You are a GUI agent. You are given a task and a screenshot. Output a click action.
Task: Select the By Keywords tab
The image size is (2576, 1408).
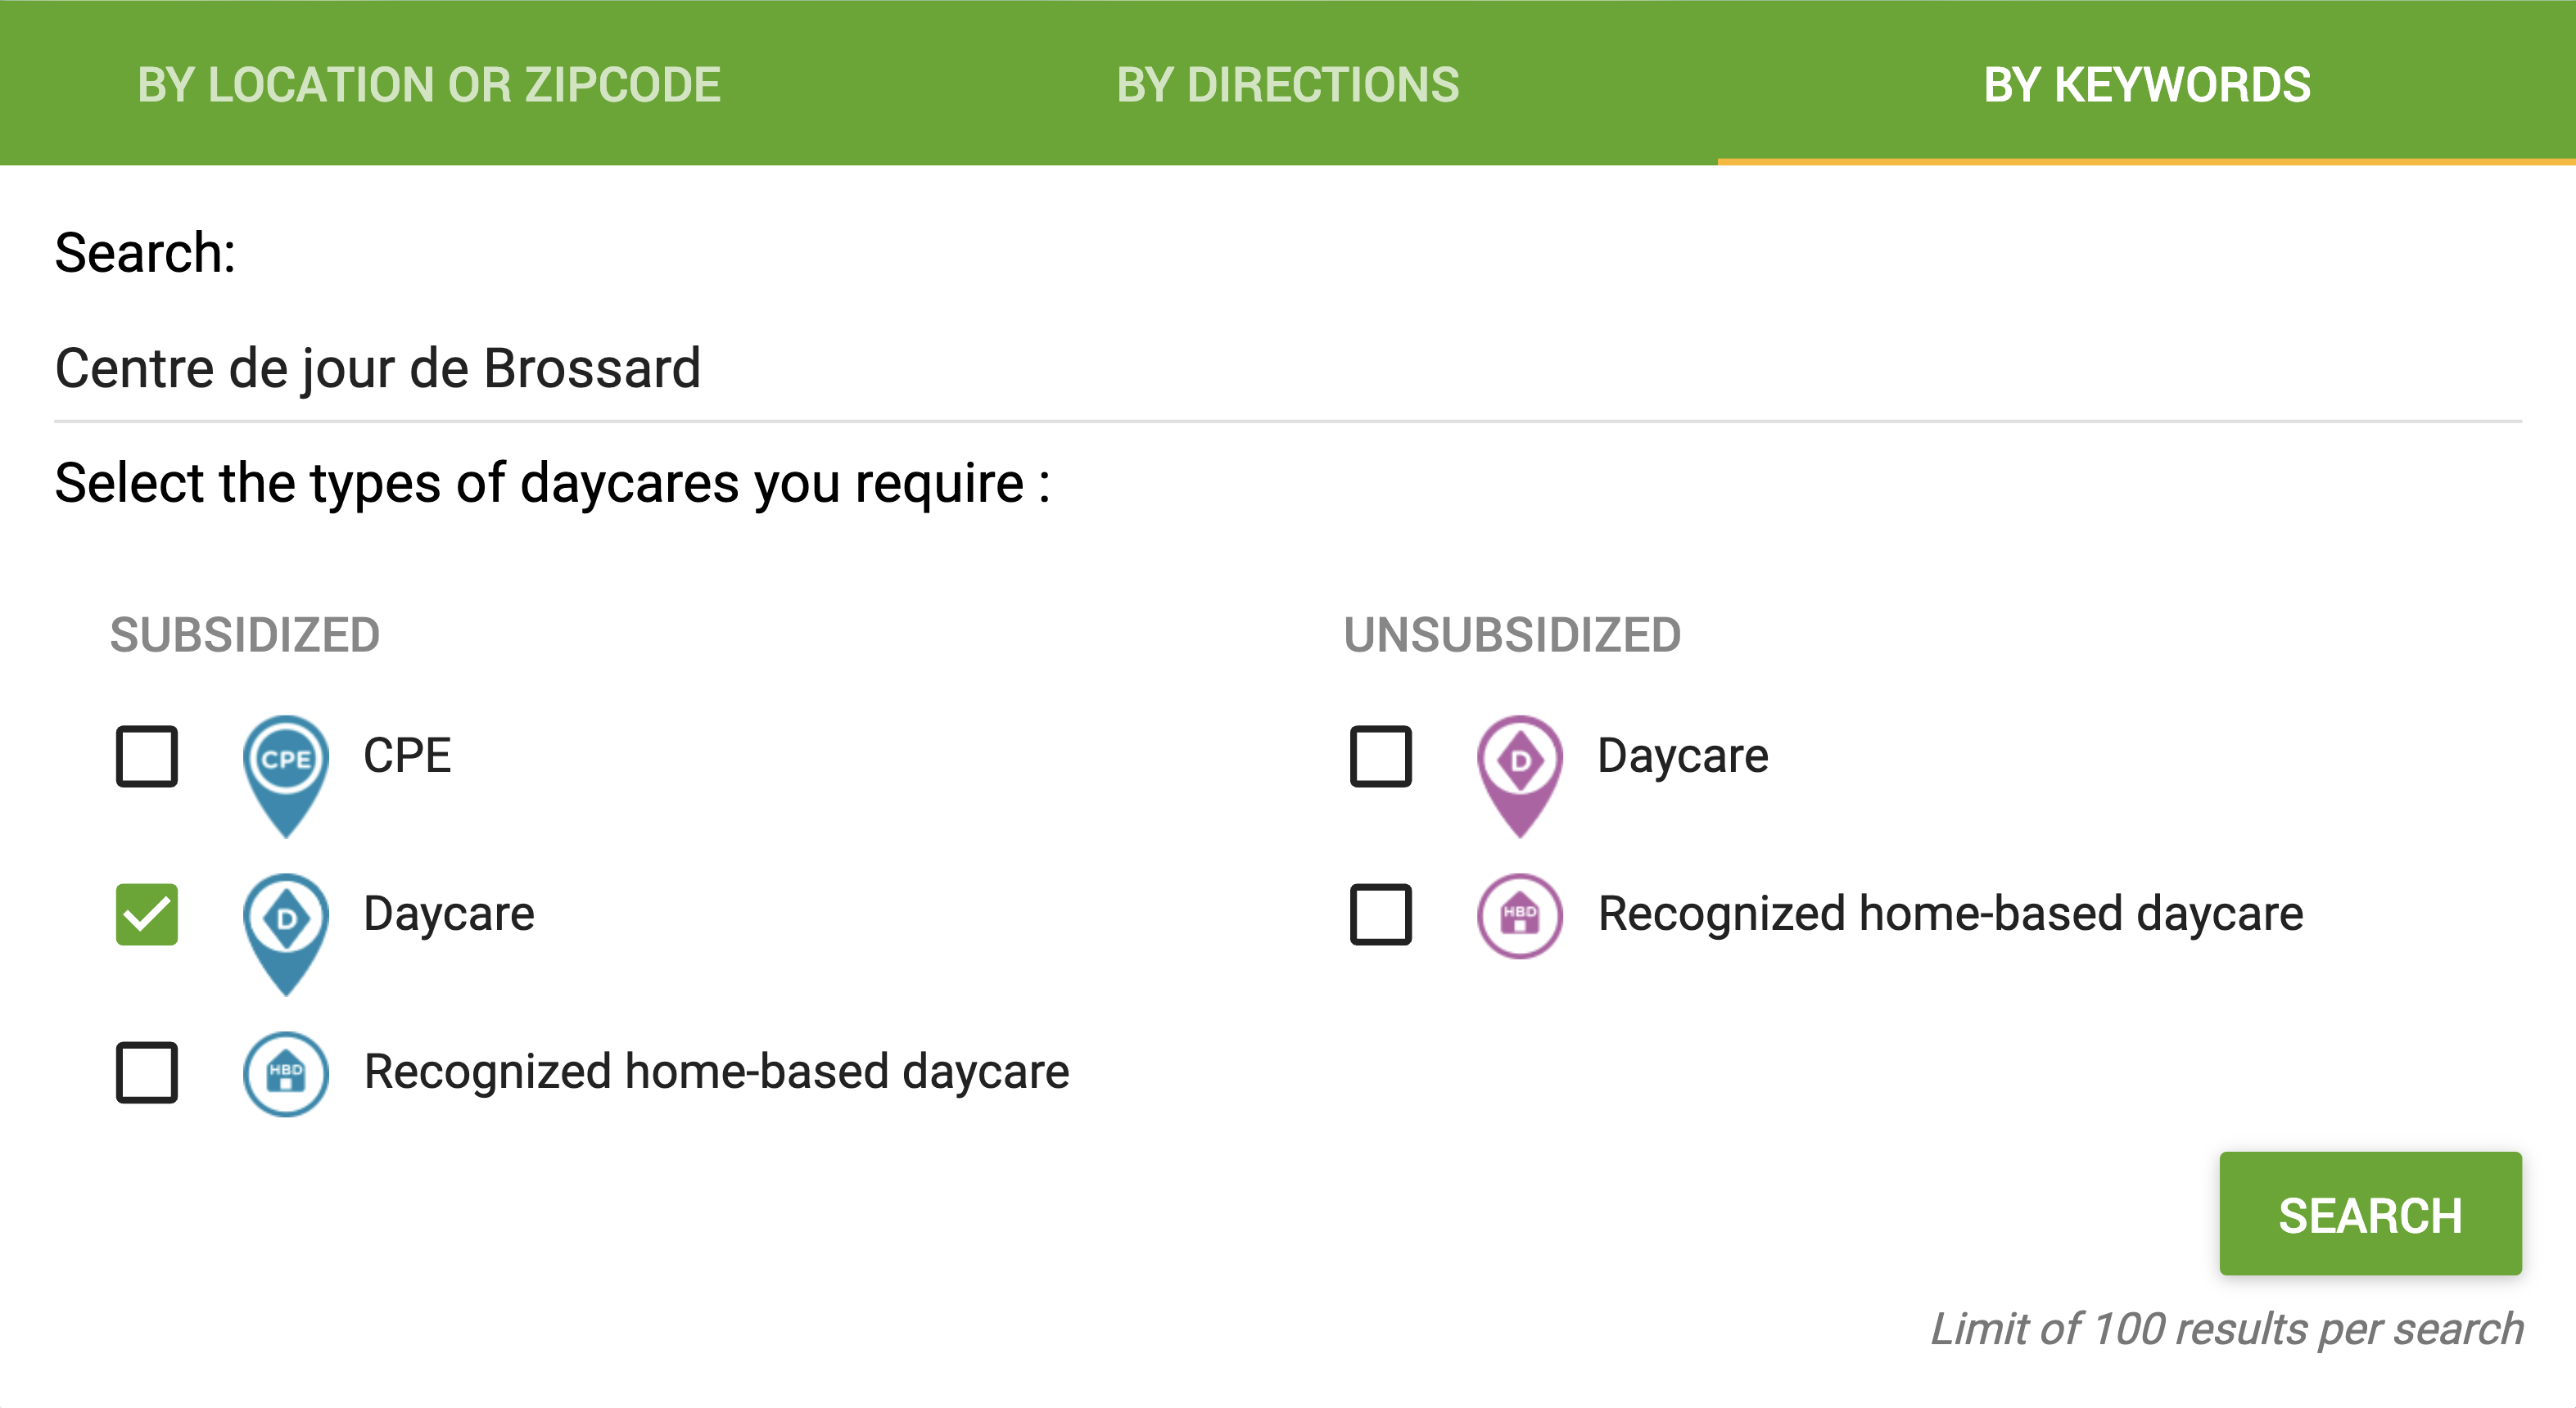(x=2147, y=84)
